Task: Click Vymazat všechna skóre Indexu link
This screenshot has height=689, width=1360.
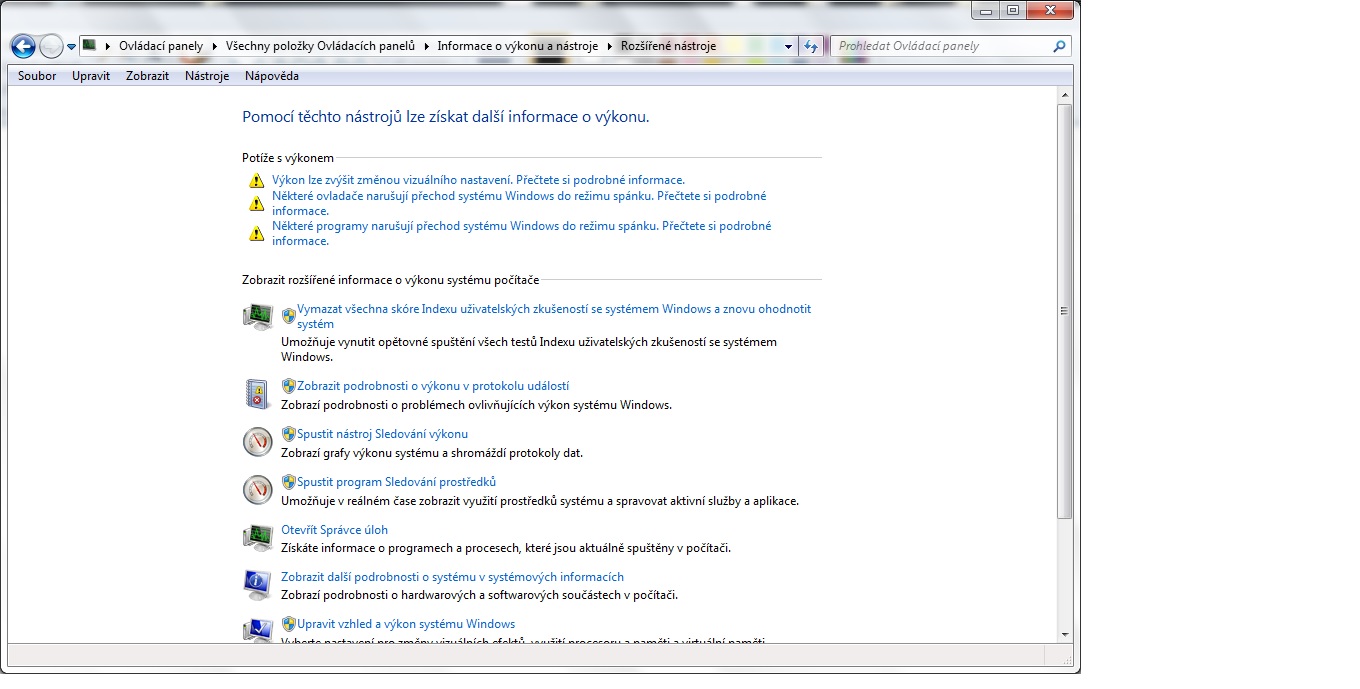Action: click(554, 316)
